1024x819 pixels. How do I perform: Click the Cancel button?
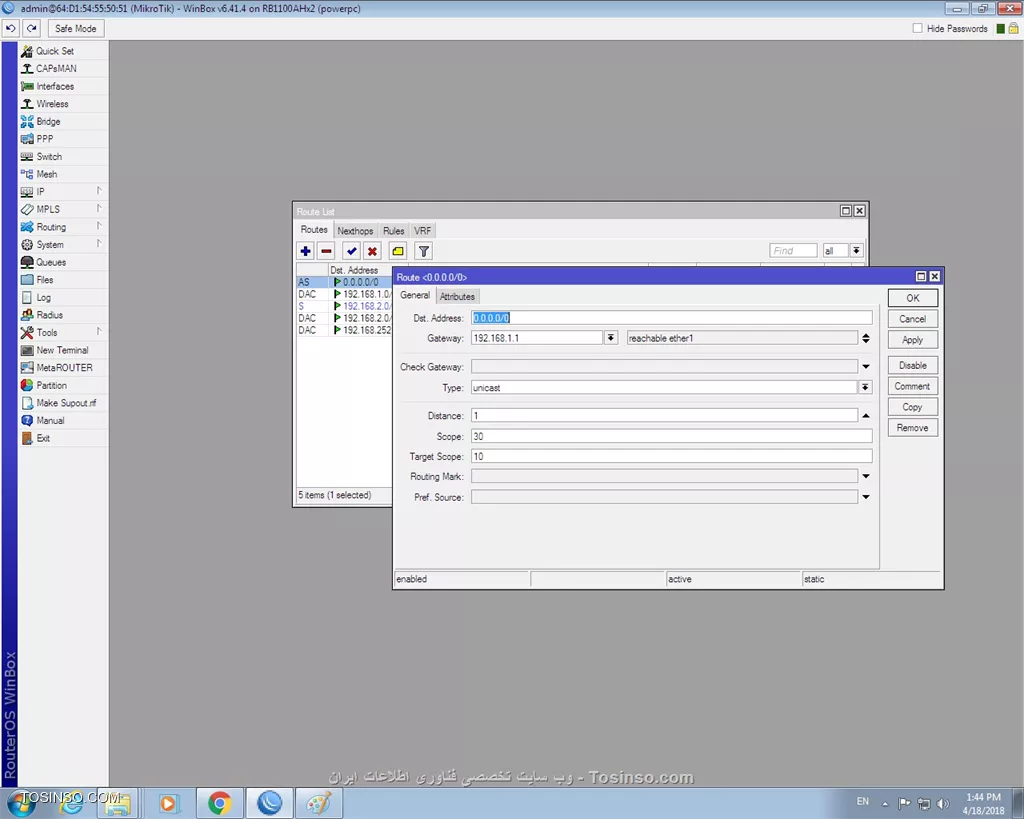tap(913, 319)
